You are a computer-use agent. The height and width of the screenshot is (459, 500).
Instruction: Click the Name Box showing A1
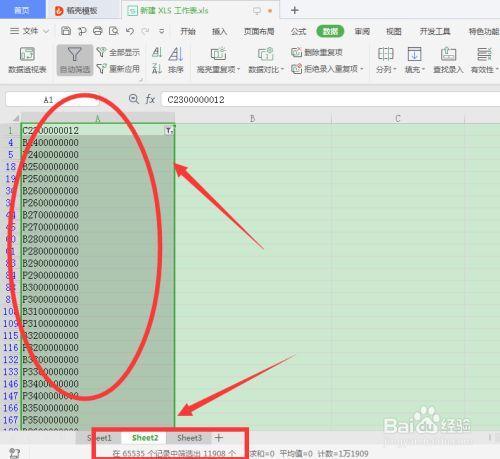[x=52, y=100]
